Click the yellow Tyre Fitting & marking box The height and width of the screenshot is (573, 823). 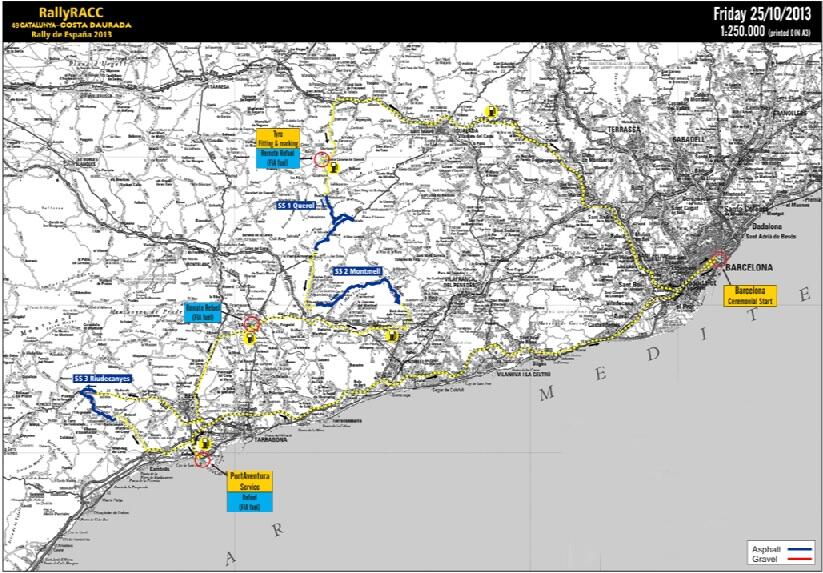(x=278, y=138)
